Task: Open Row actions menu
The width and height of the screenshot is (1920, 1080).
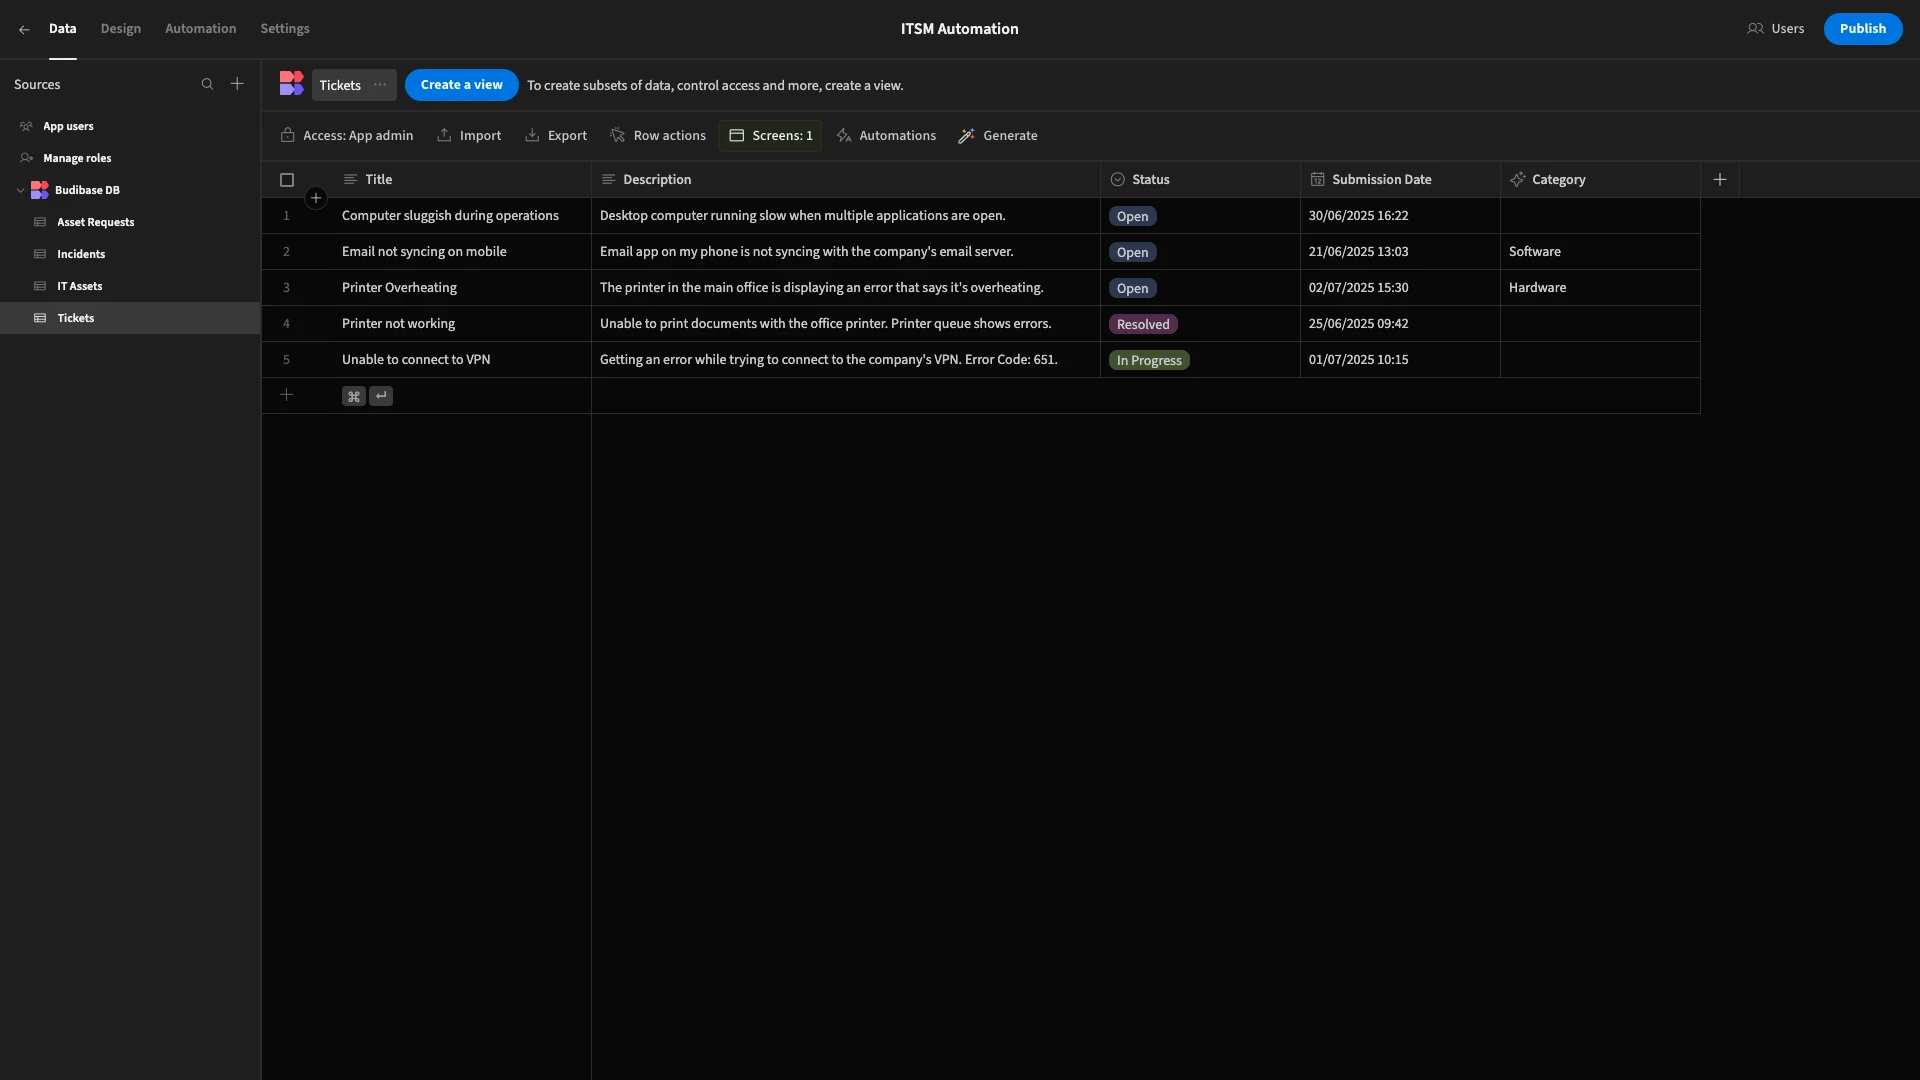Action: (658, 136)
